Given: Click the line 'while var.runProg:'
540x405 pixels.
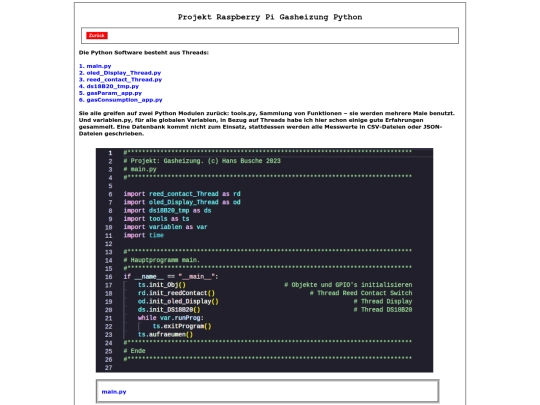Looking at the screenshot, I should click(x=171, y=318).
